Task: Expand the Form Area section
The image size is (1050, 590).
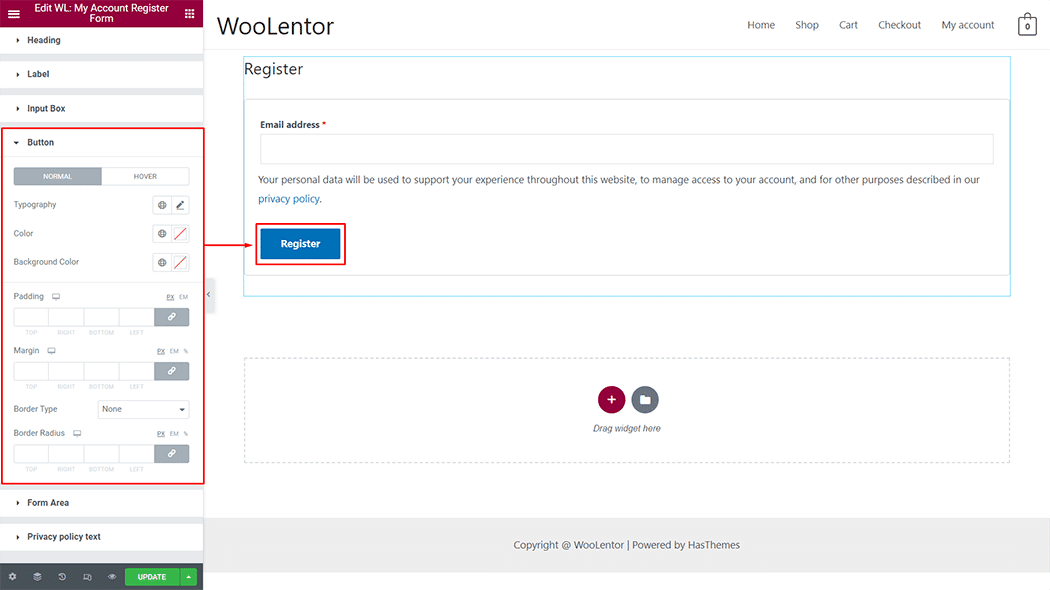Action: [x=48, y=503]
